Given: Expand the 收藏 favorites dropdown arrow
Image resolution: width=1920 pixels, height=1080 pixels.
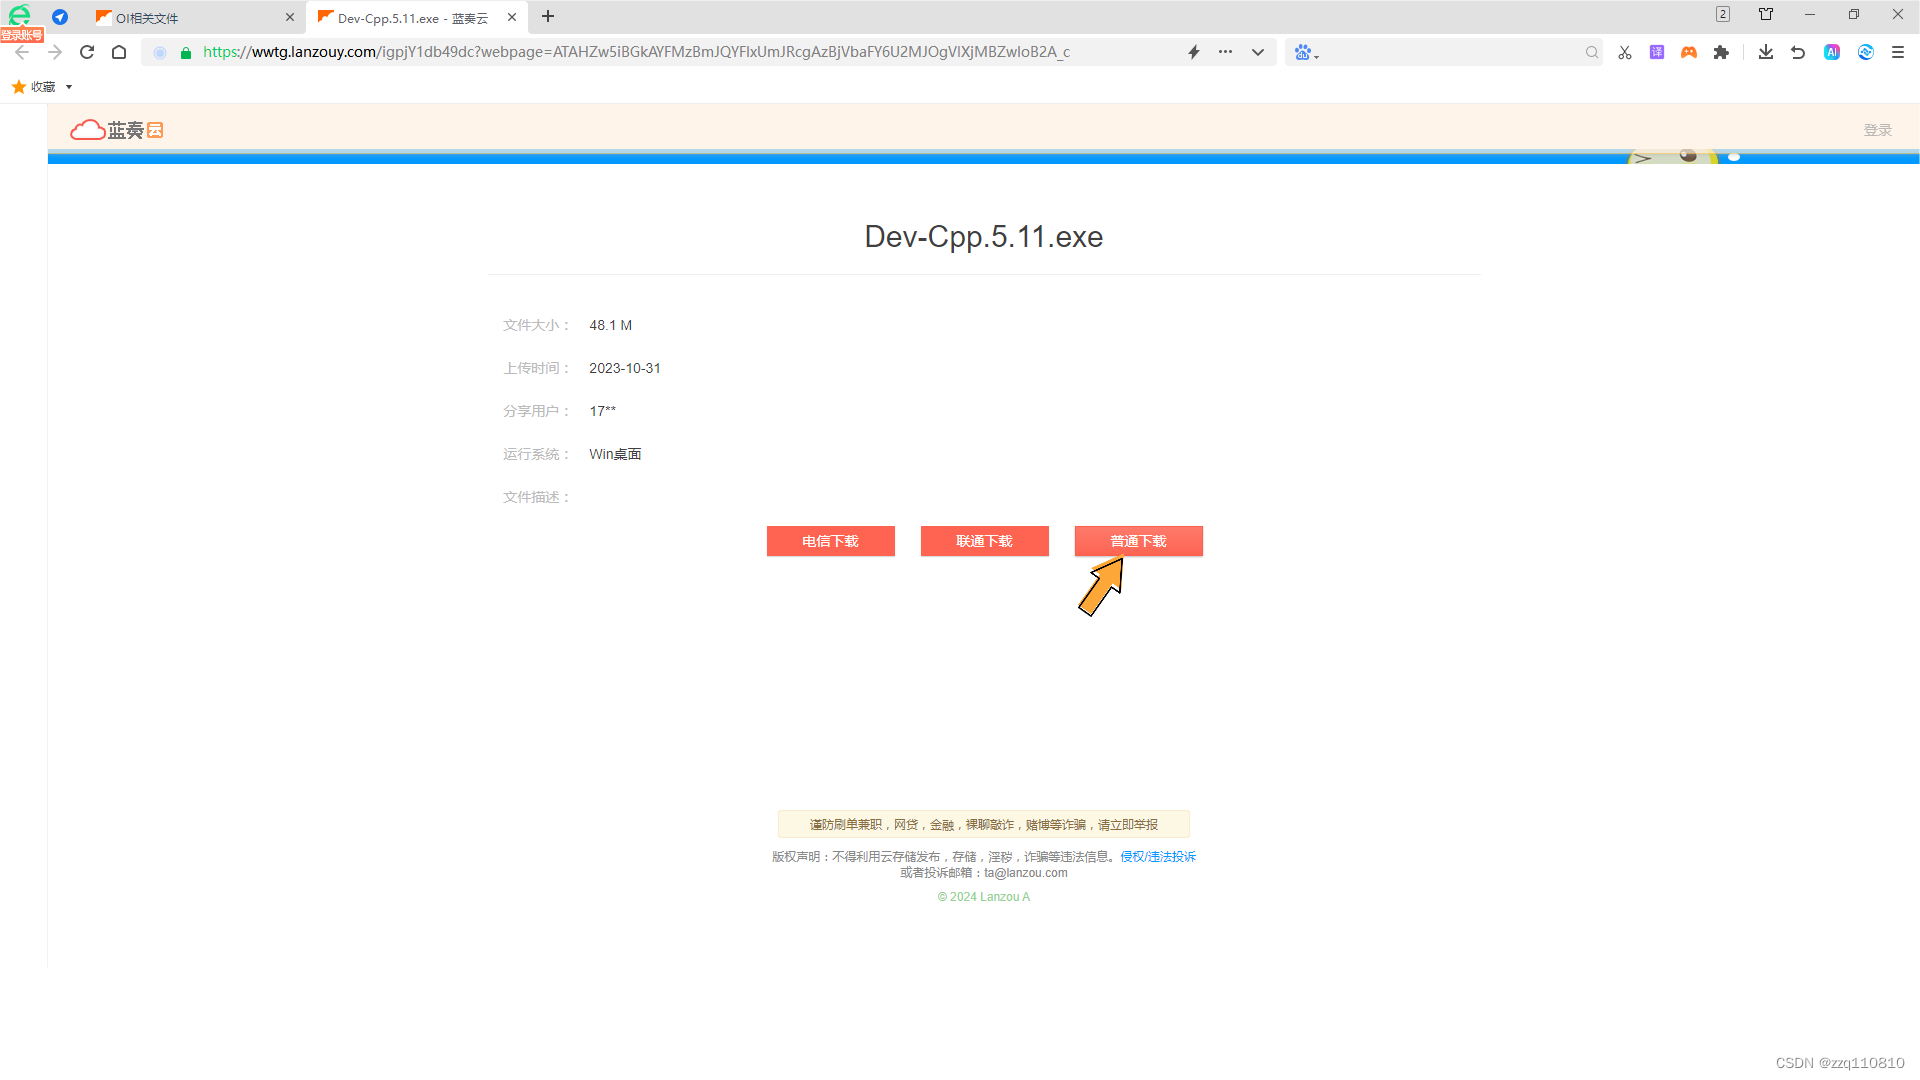Looking at the screenshot, I should tap(69, 87).
